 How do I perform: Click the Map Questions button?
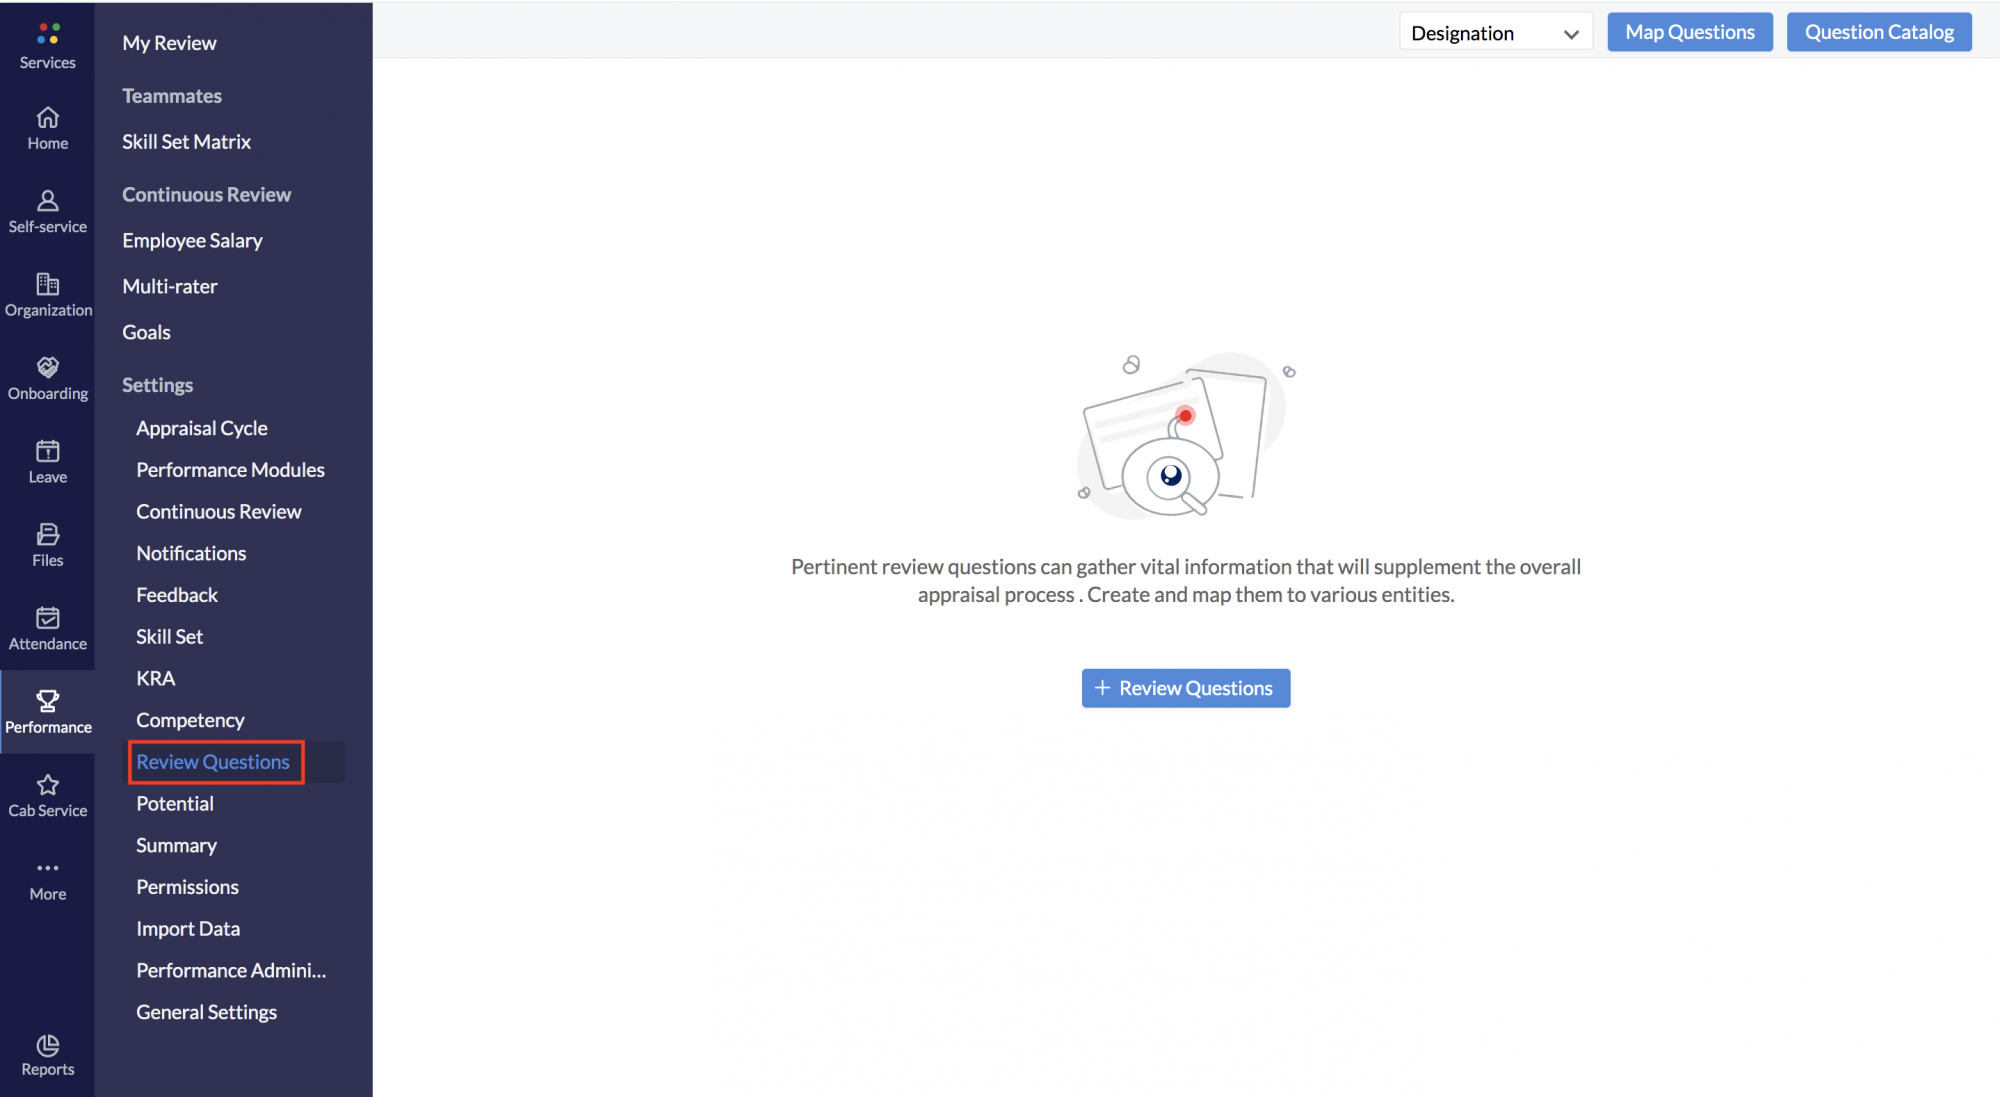[x=1689, y=32]
